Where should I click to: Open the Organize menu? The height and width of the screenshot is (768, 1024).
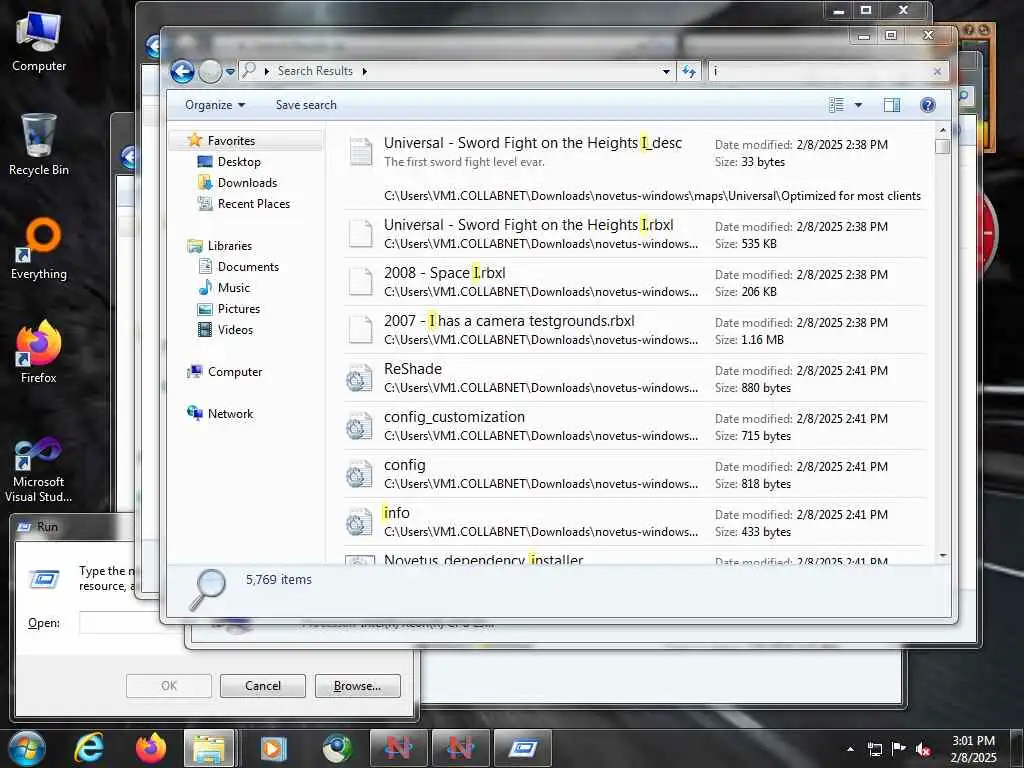215,105
